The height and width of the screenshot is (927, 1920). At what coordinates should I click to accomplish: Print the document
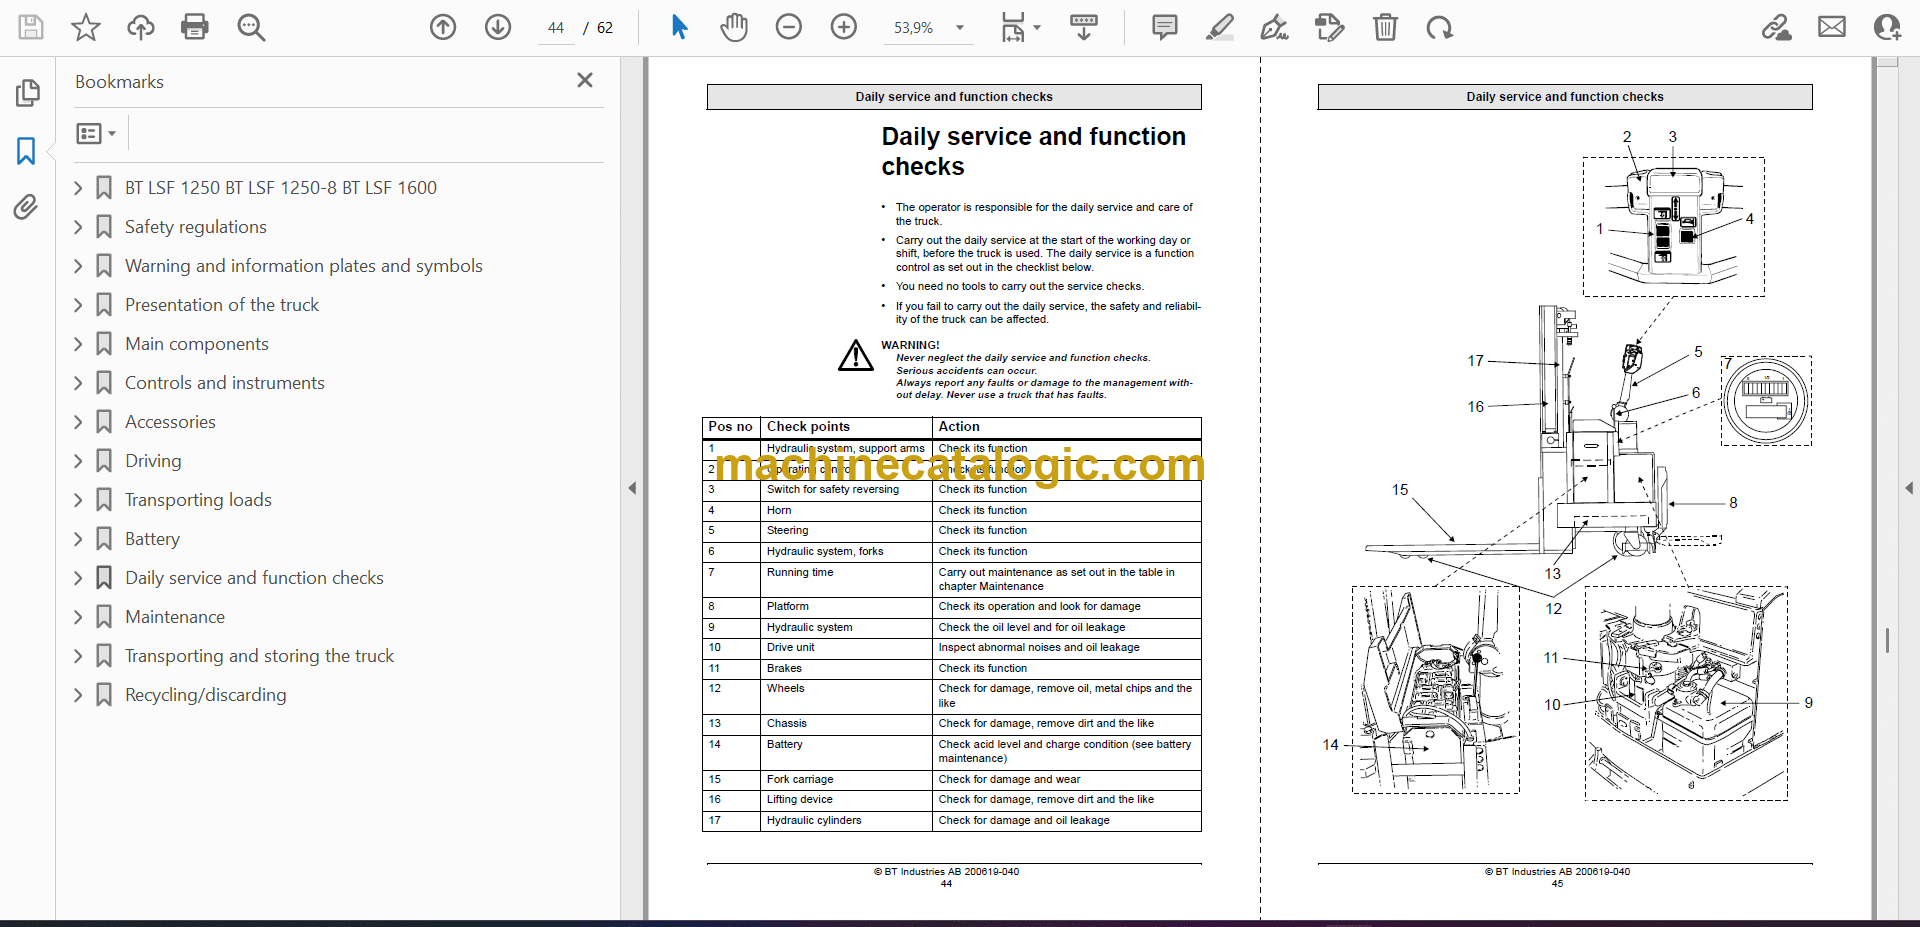pyautogui.click(x=195, y=27)
